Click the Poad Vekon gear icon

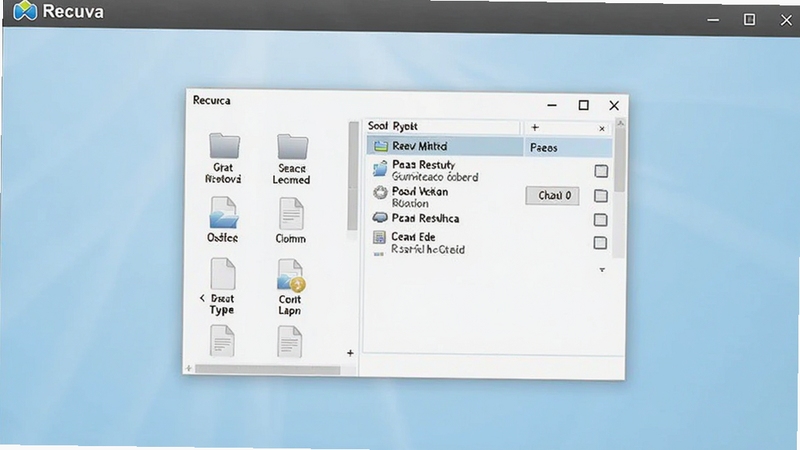380,192
